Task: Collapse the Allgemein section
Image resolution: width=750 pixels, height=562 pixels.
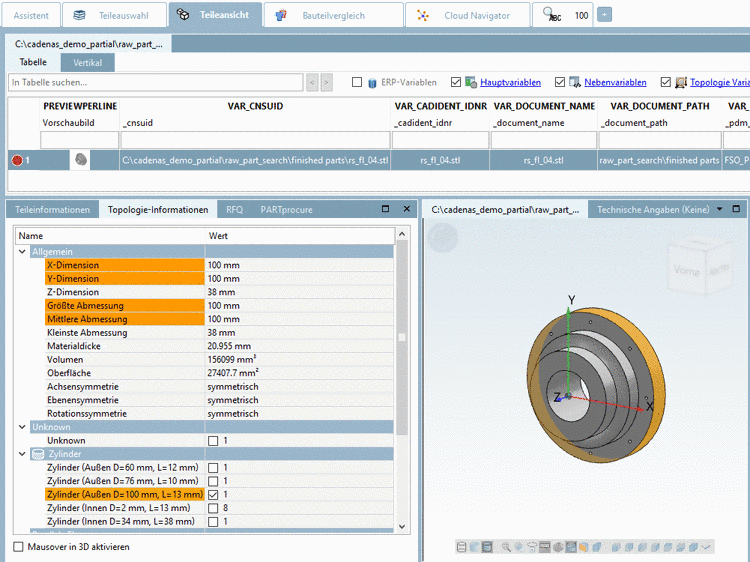Action: [22, 251]
